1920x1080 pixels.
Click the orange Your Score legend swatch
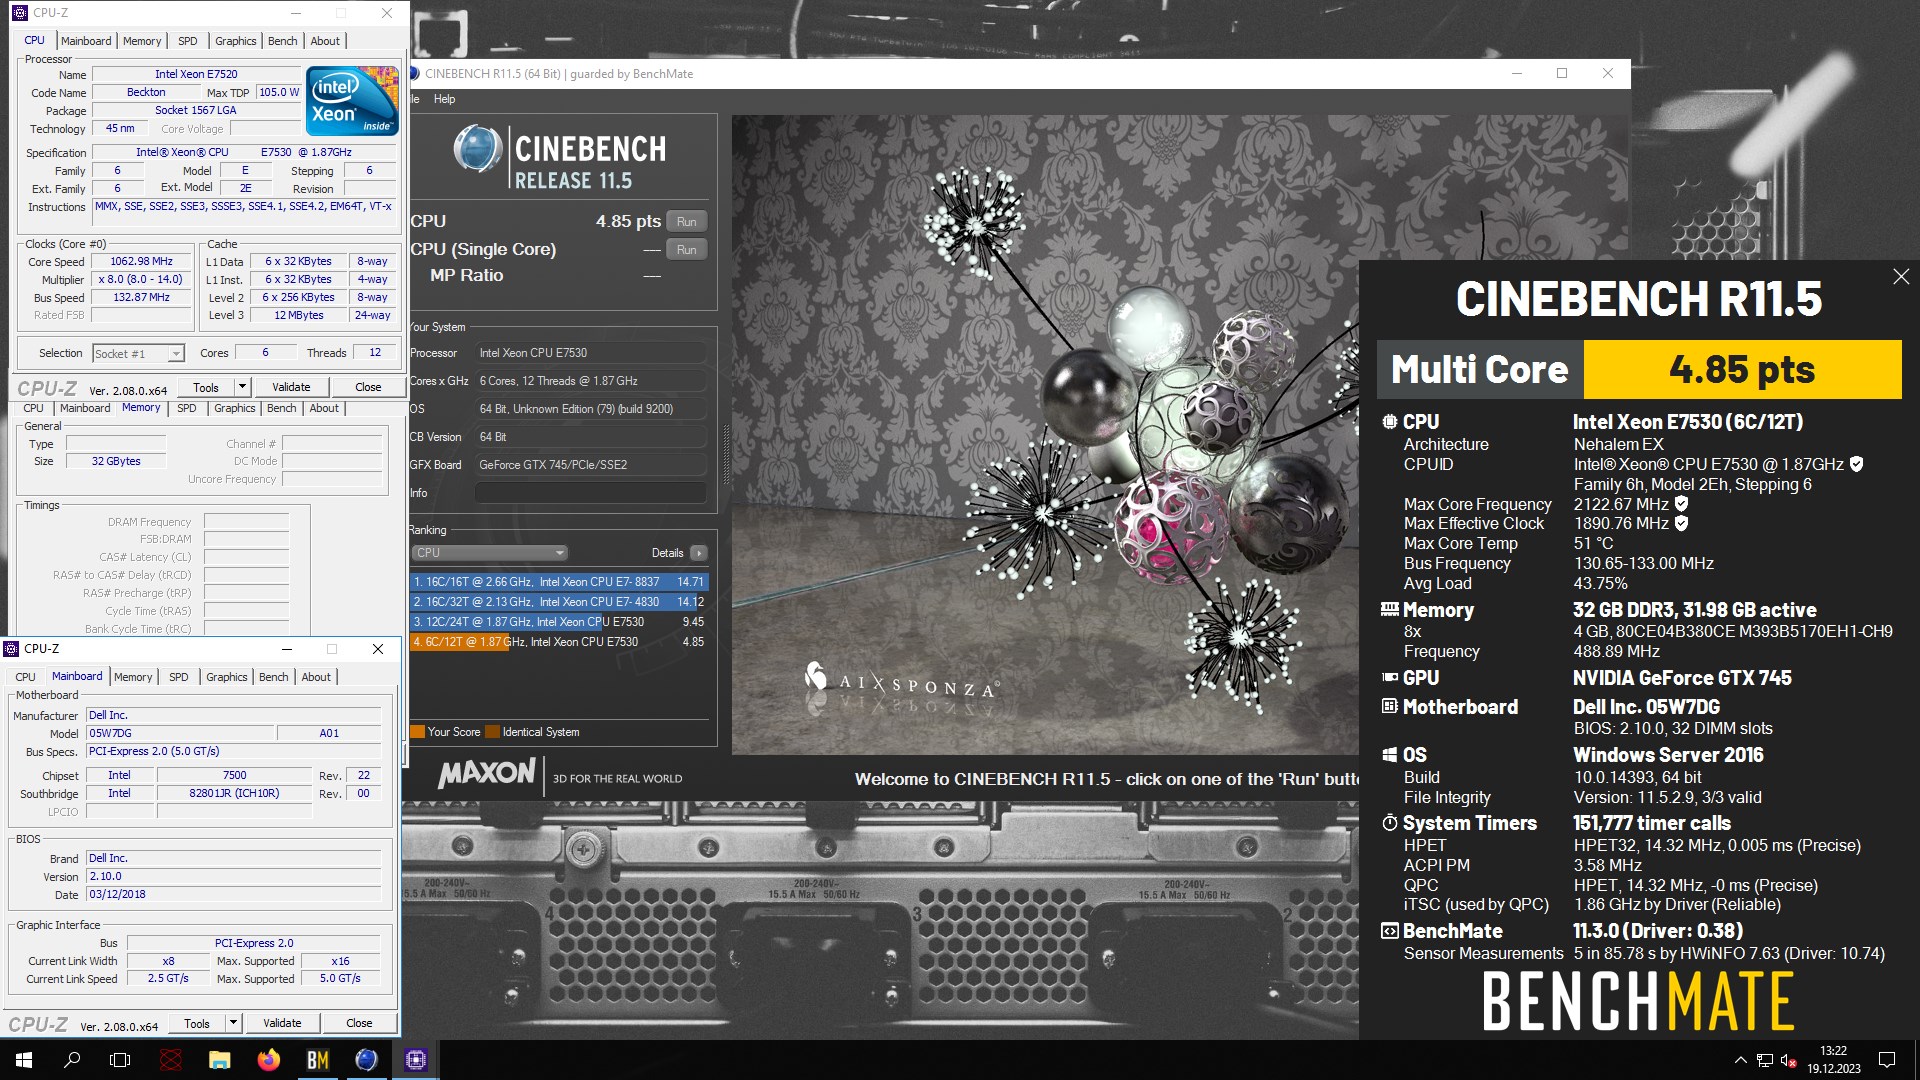418,732
